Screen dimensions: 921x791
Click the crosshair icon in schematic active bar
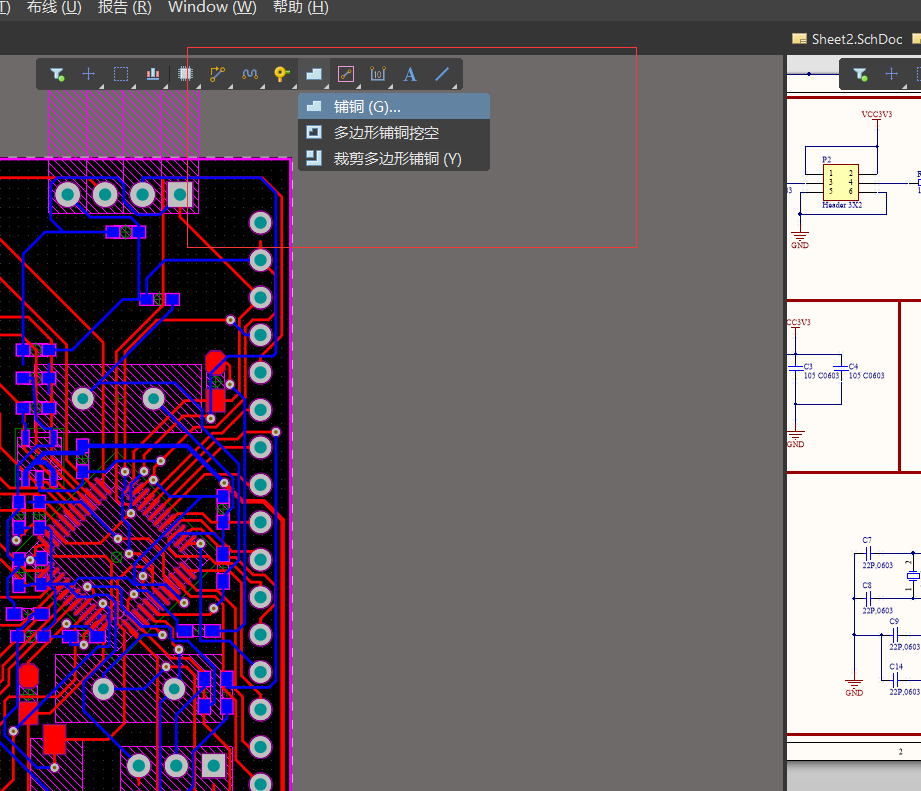(892, 74)
